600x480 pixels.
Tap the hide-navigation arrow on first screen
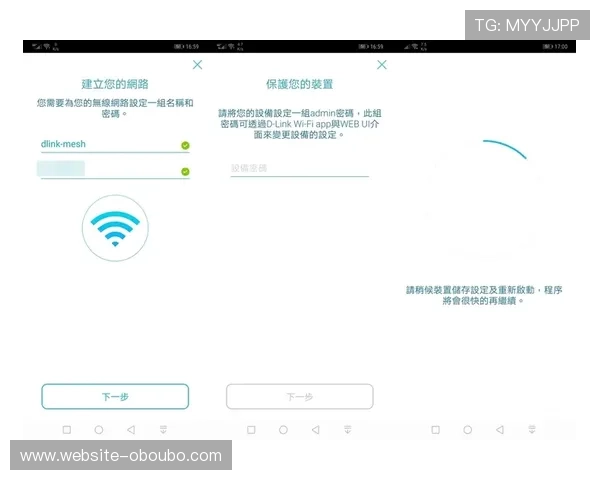(163, 429)
